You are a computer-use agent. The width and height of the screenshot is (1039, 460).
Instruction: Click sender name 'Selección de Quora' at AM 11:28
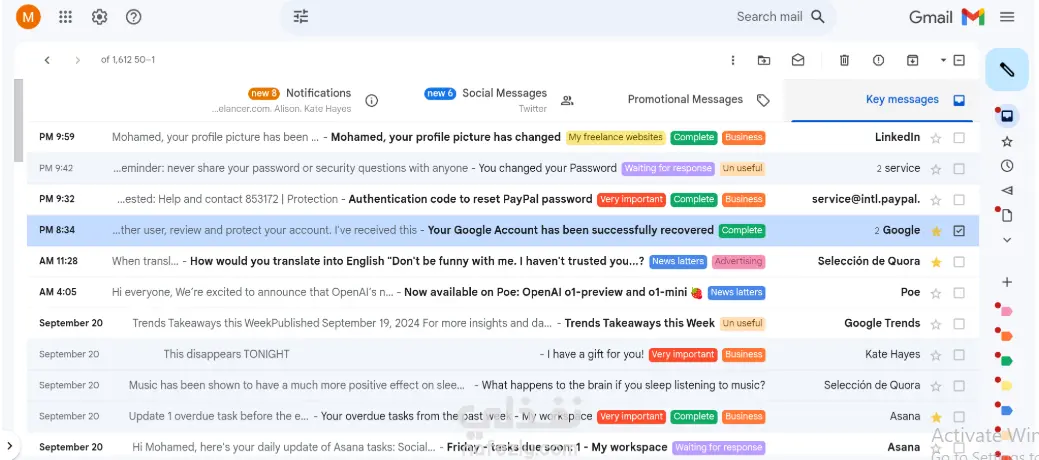(x=869, y=261)
